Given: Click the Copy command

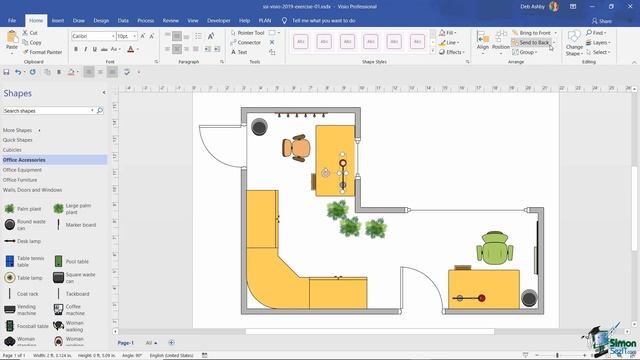Looking at the screenshot, I should tap(32, 42).
